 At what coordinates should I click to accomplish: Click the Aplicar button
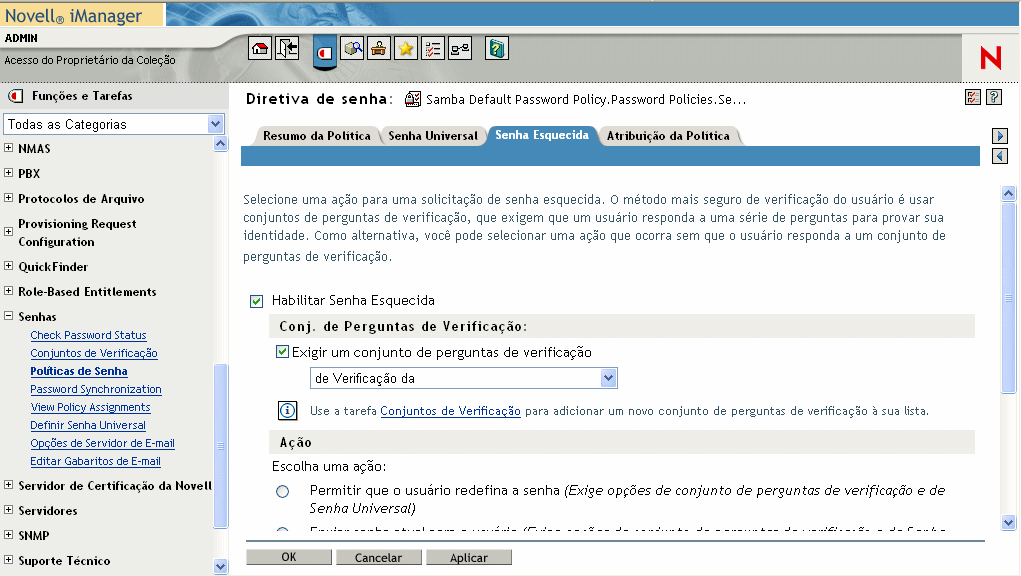469,557
